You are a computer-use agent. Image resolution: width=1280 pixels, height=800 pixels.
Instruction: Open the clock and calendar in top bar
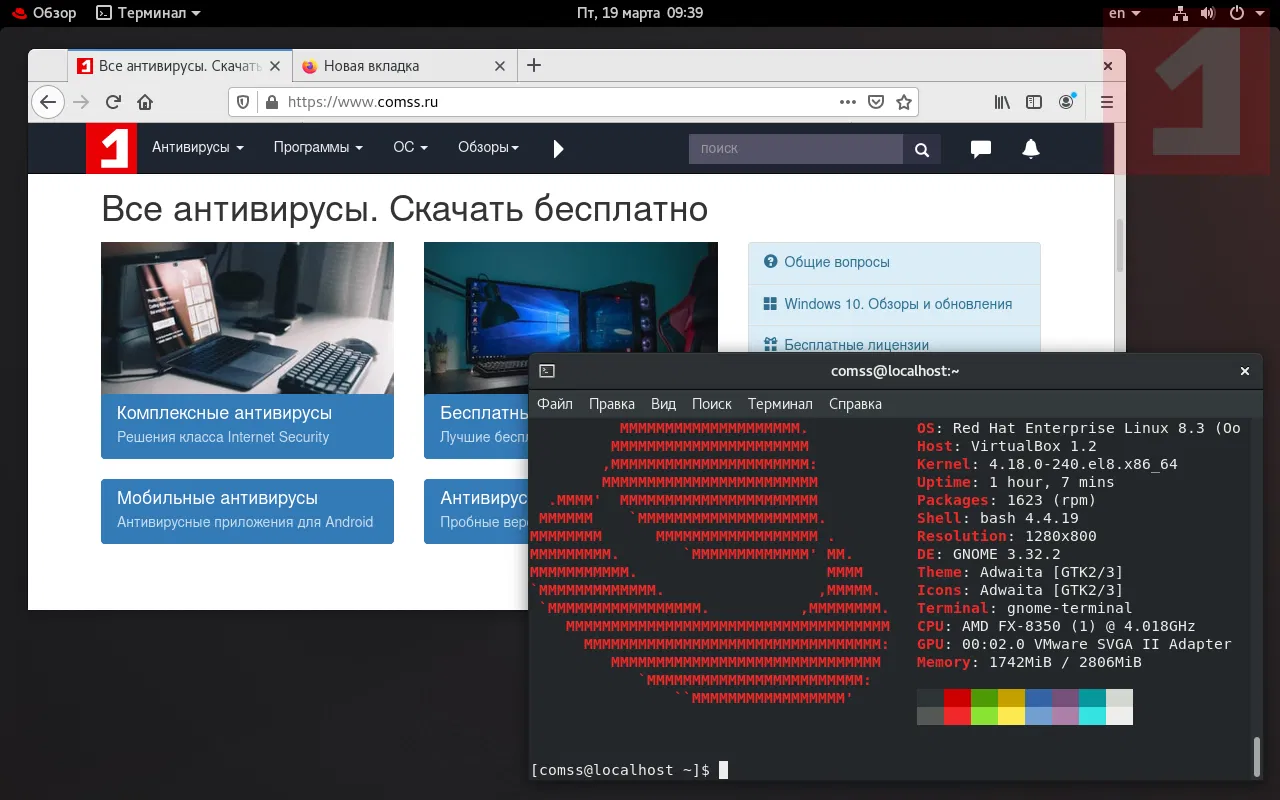640,13
